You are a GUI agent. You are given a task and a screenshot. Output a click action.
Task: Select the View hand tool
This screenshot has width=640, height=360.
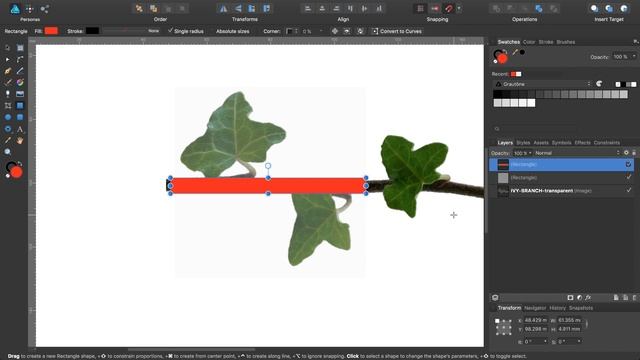click(20, 140)
